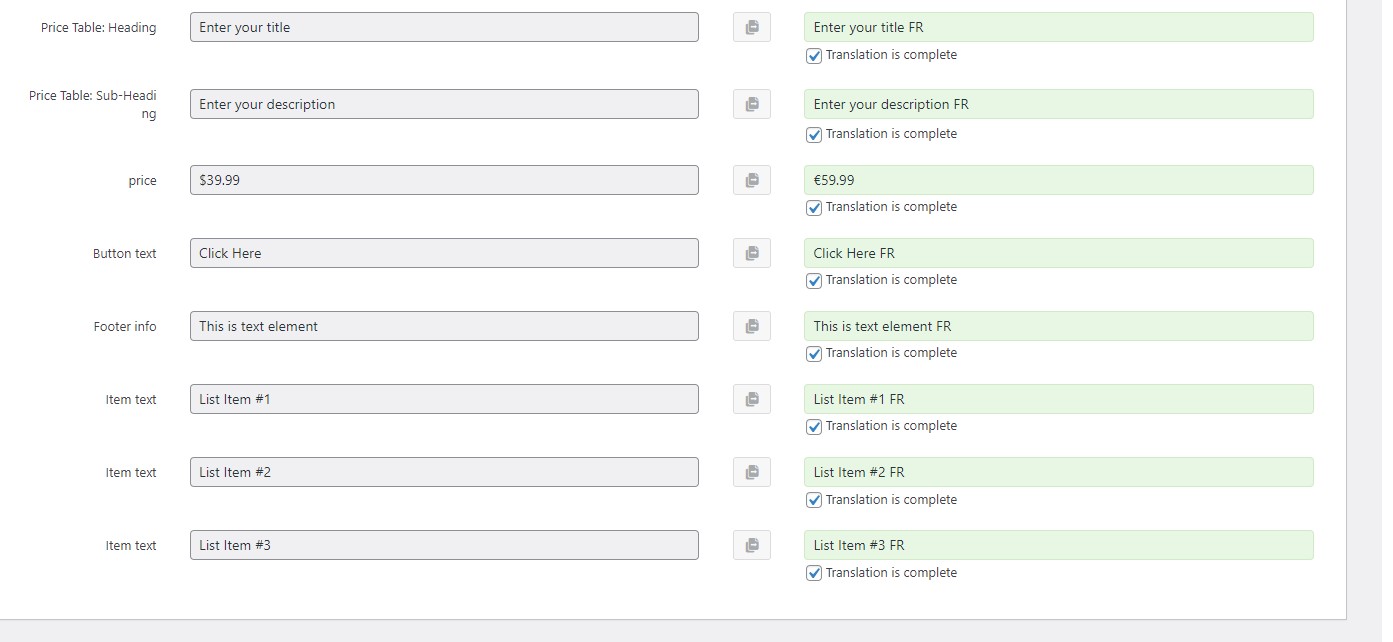Copy original for Price Table Heading row
This screenshot has height=642, width=1393.
pos(752,27)
